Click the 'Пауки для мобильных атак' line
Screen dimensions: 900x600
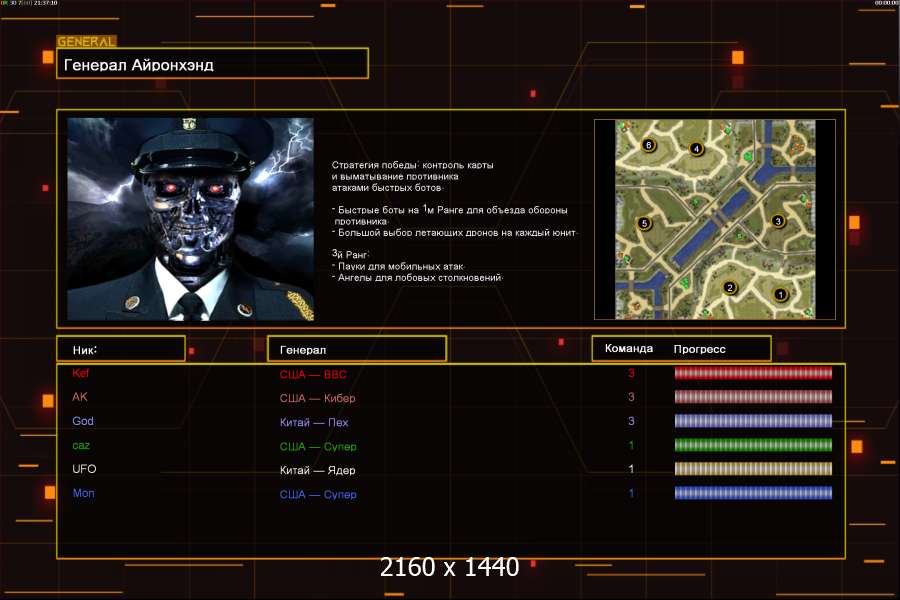(398, 266)
